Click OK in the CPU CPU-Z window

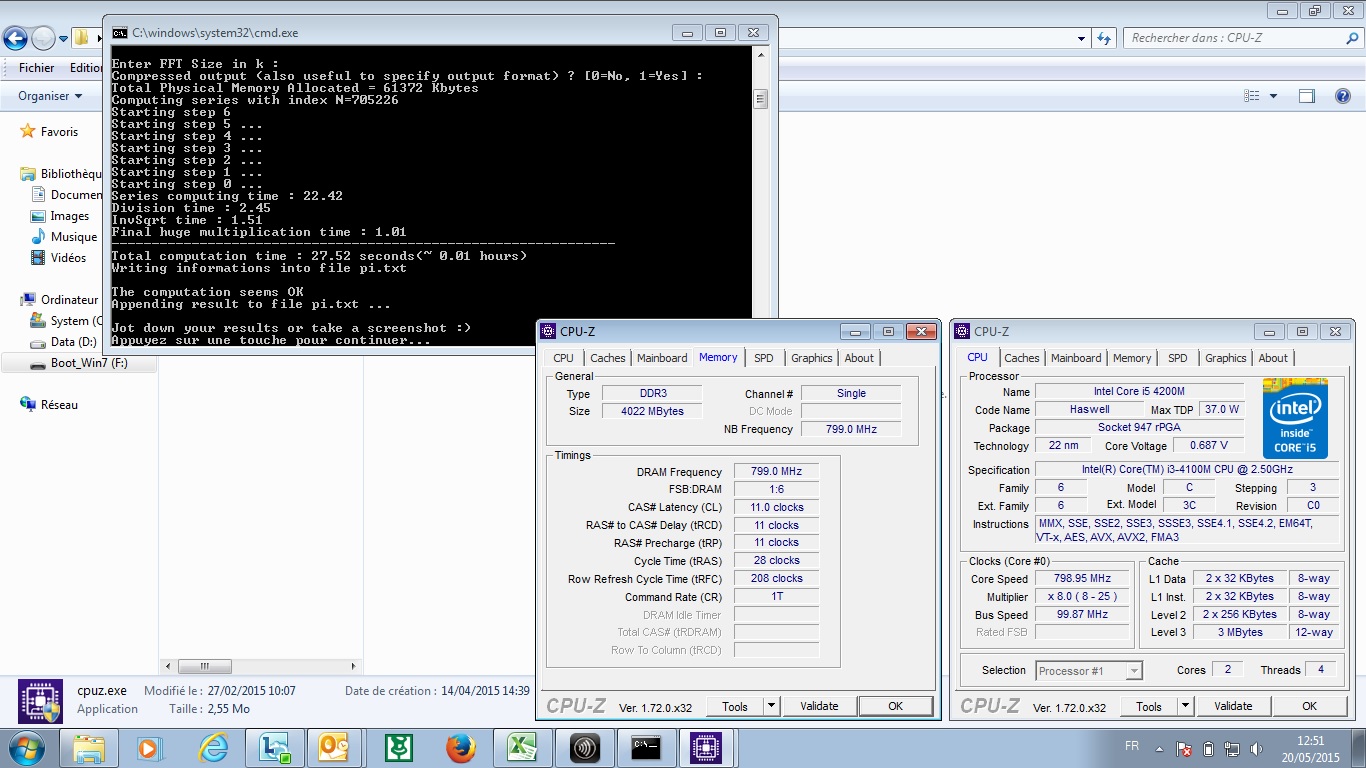[1309, 706]
